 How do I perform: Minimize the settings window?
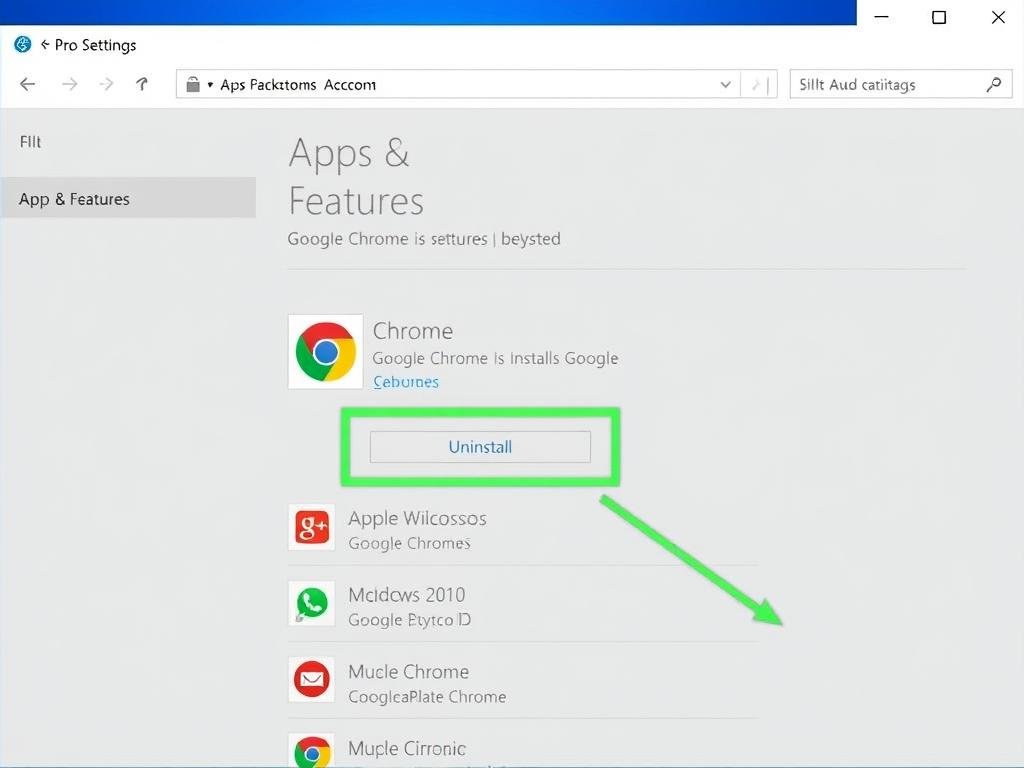point(882,17)
